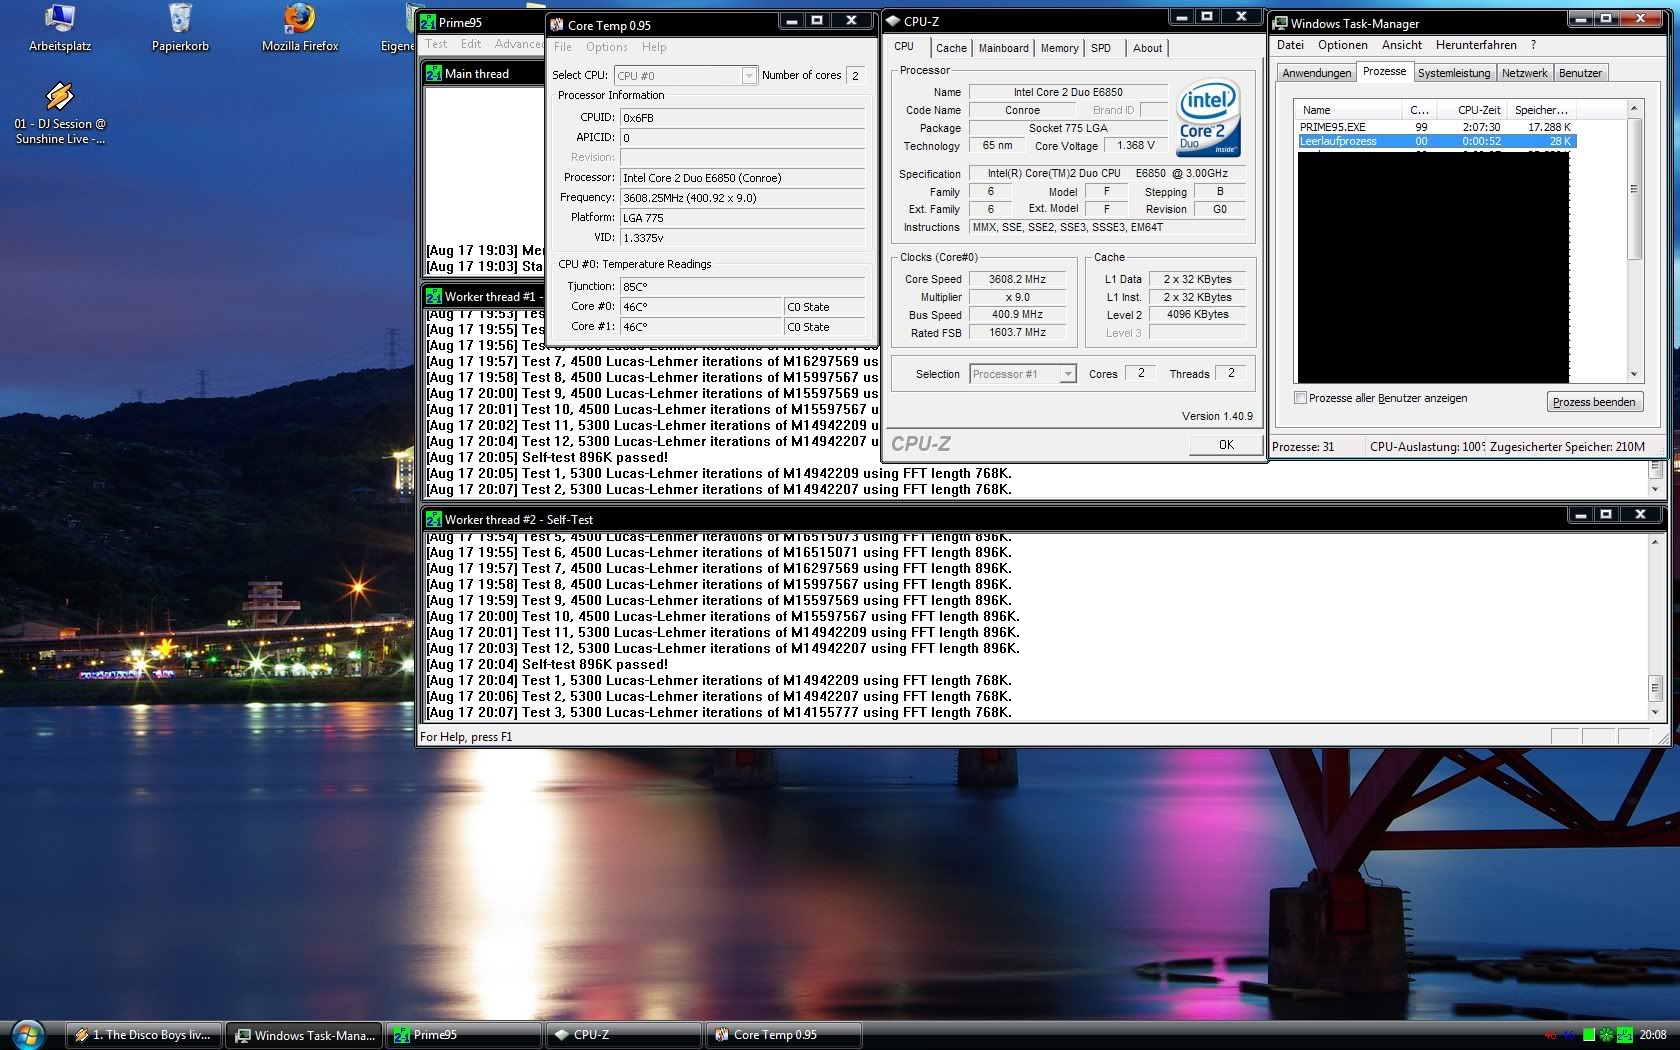Click the blue Core Temp tray temperature

point(1569,1035)
